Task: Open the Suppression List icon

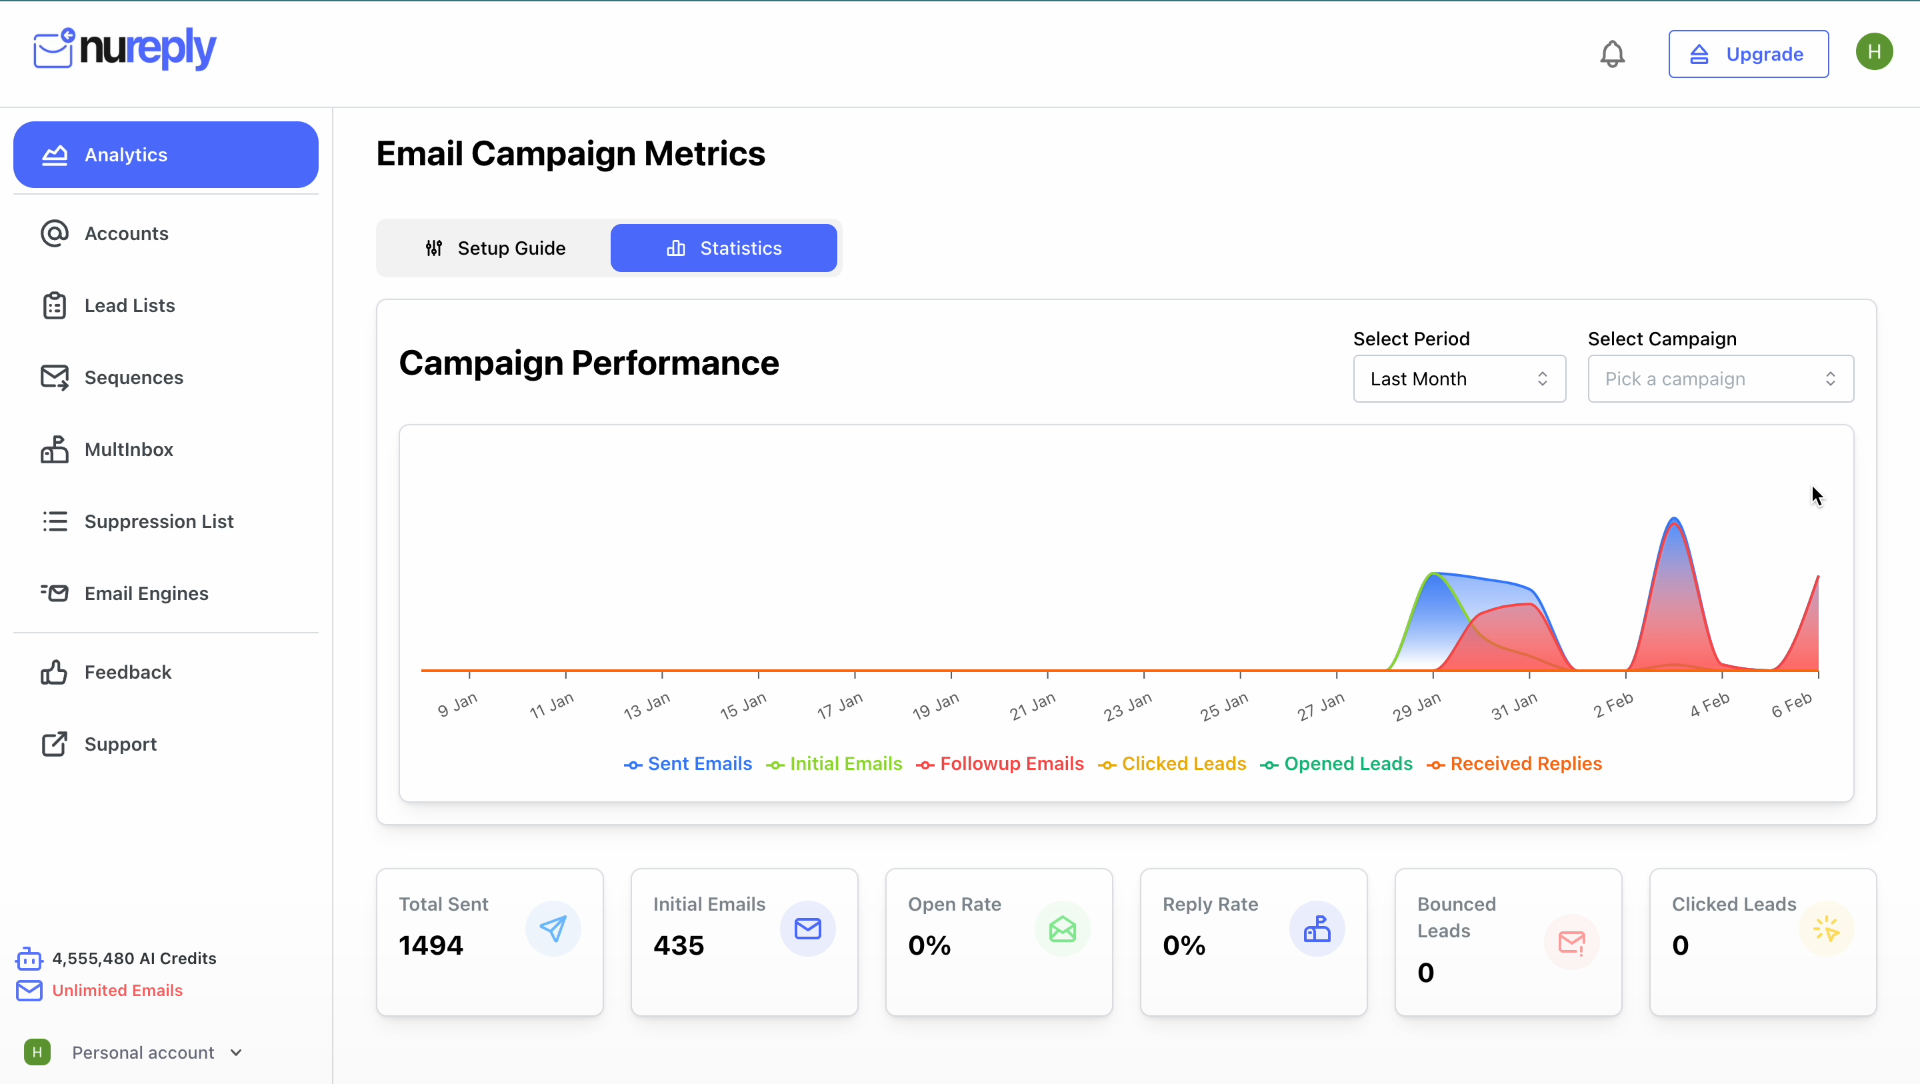Action: [55, 521]
